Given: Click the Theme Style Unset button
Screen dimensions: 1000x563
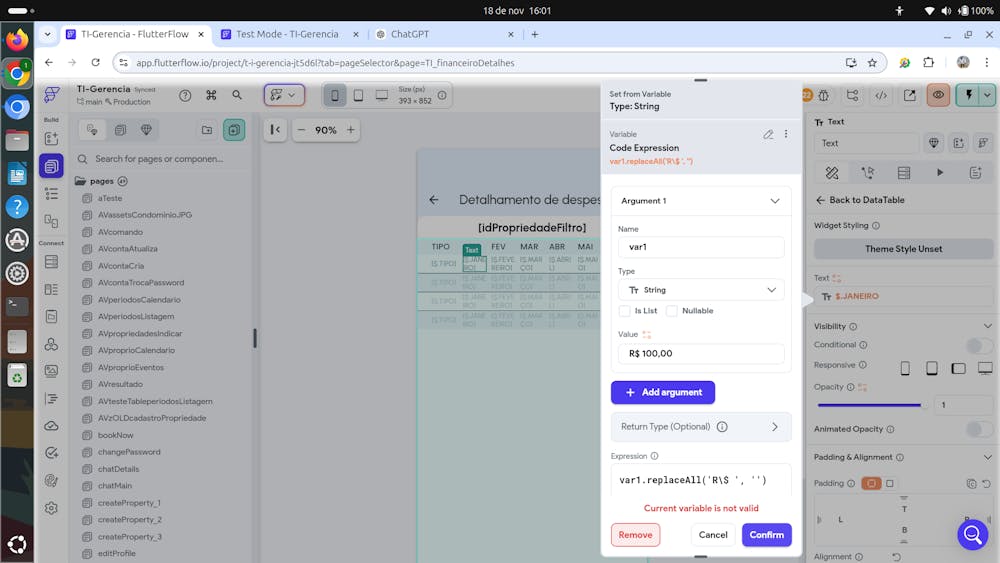Looking at the screenshot, I should pos(903,249).
